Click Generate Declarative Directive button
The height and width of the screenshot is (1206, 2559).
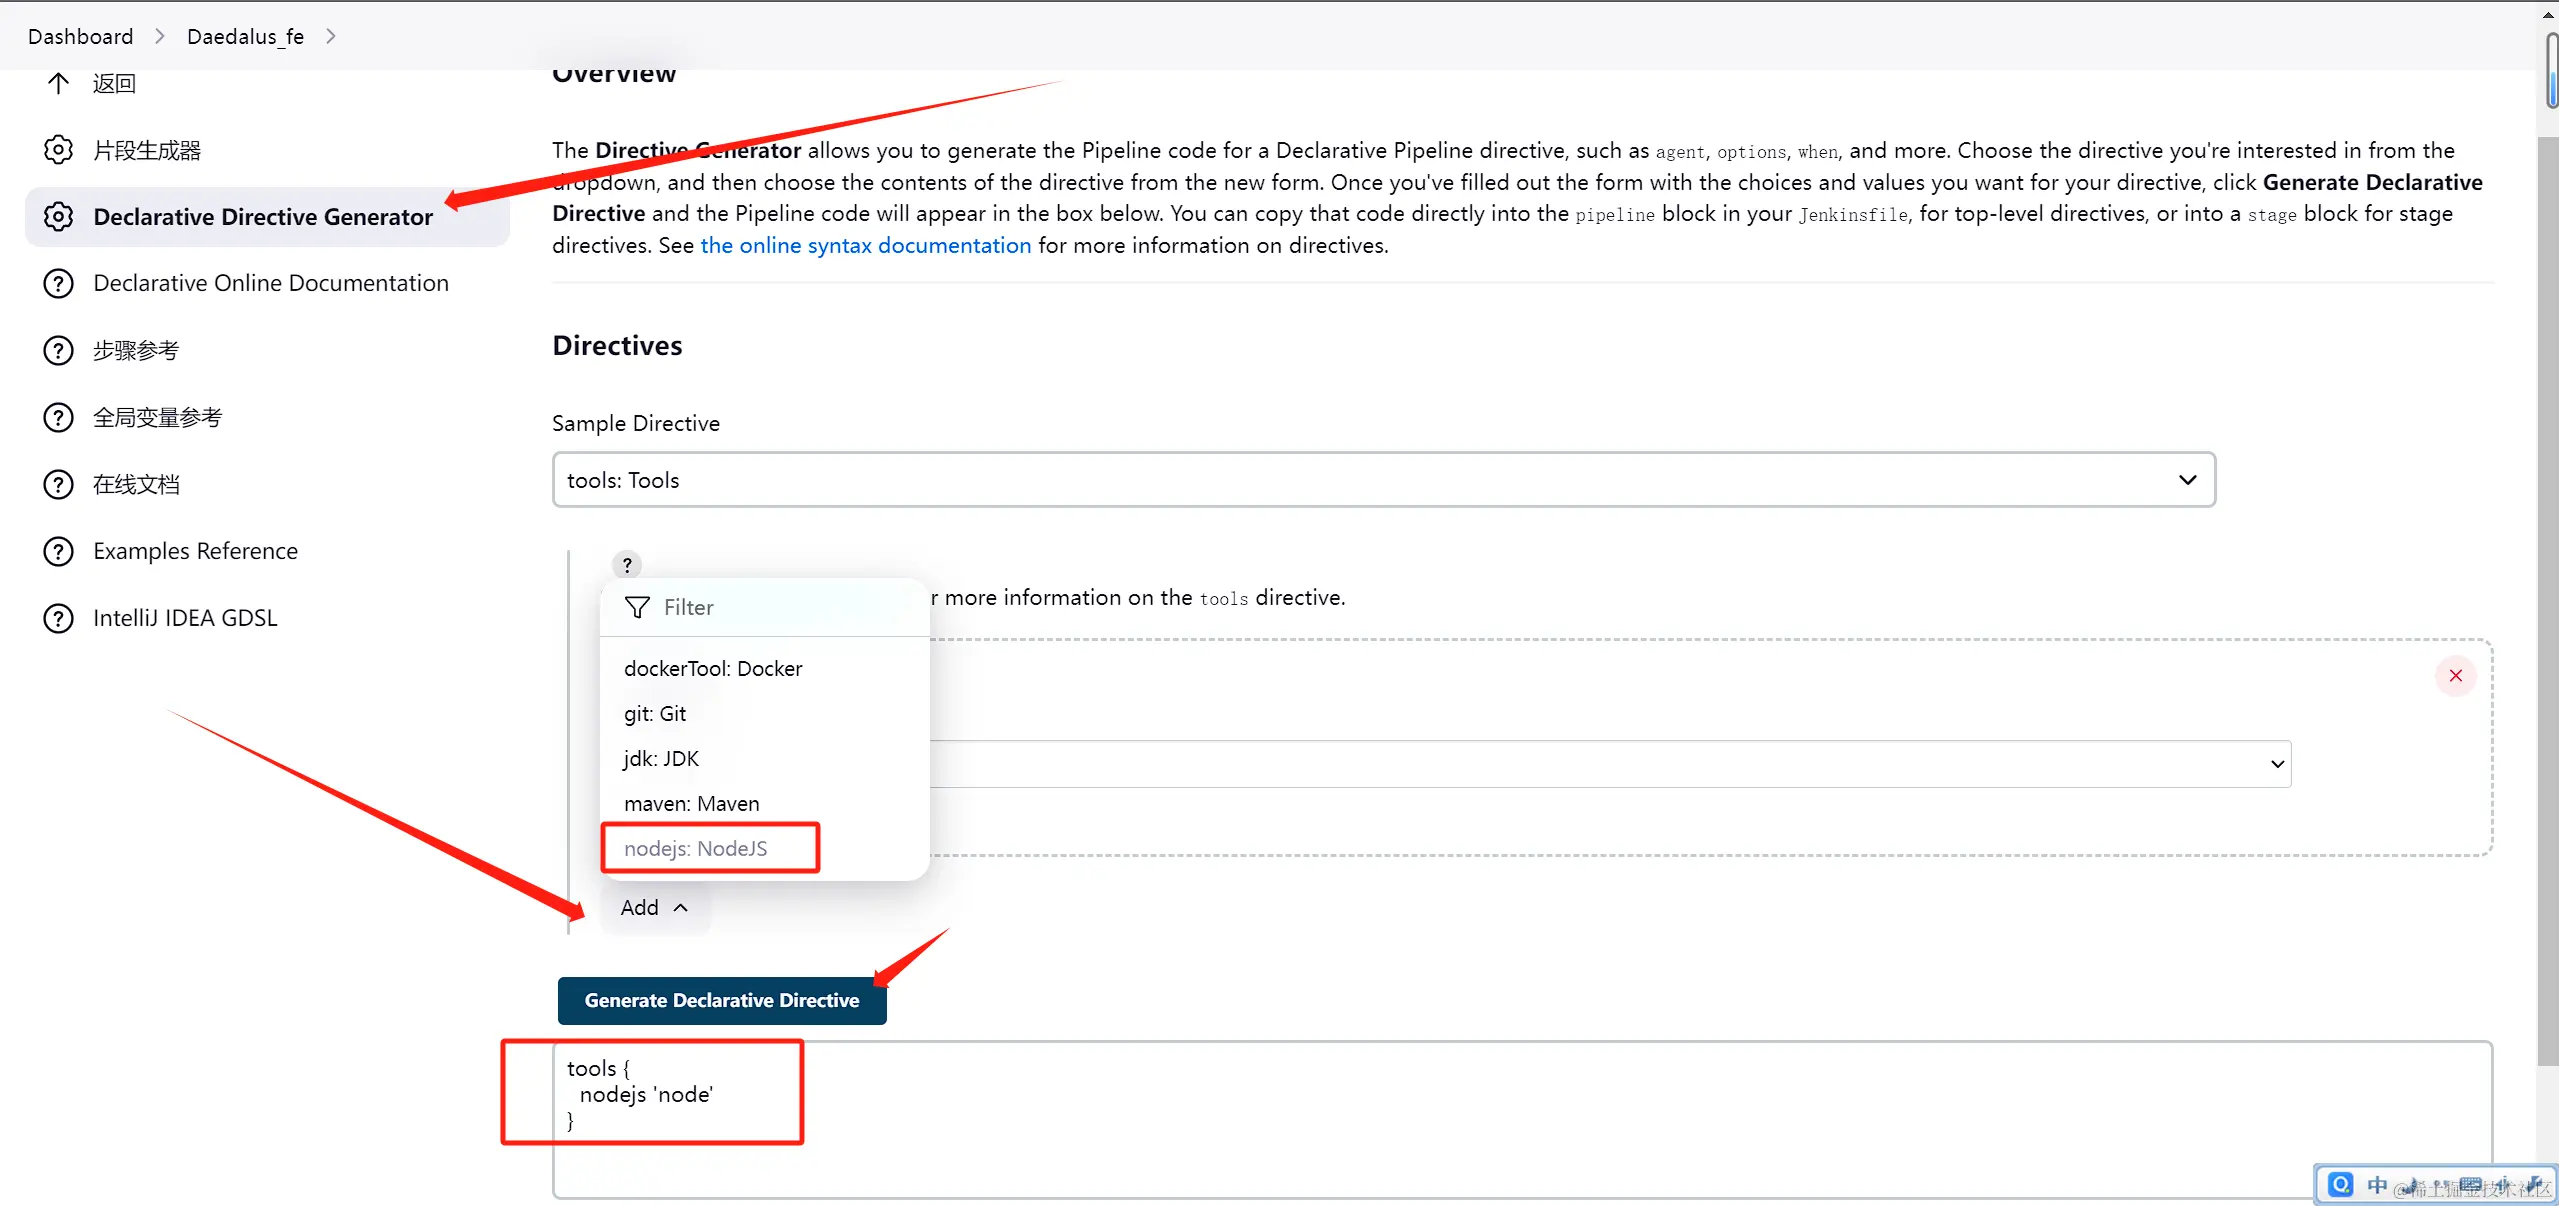[x=721, y=1001]
